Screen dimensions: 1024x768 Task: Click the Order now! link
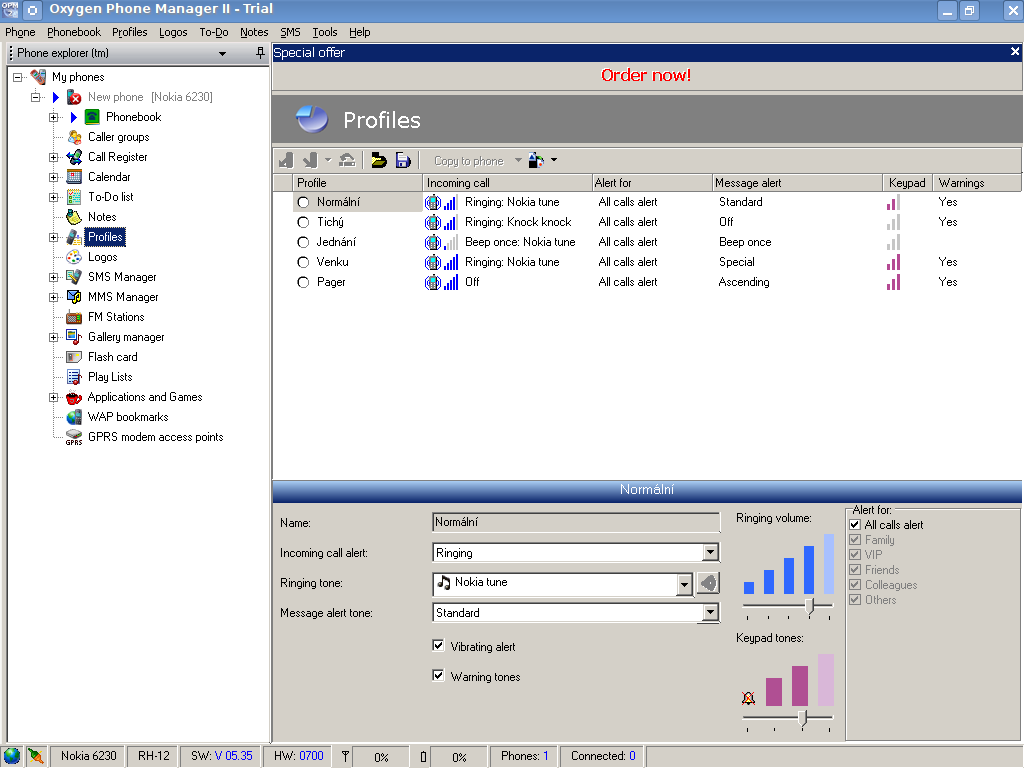645,75
